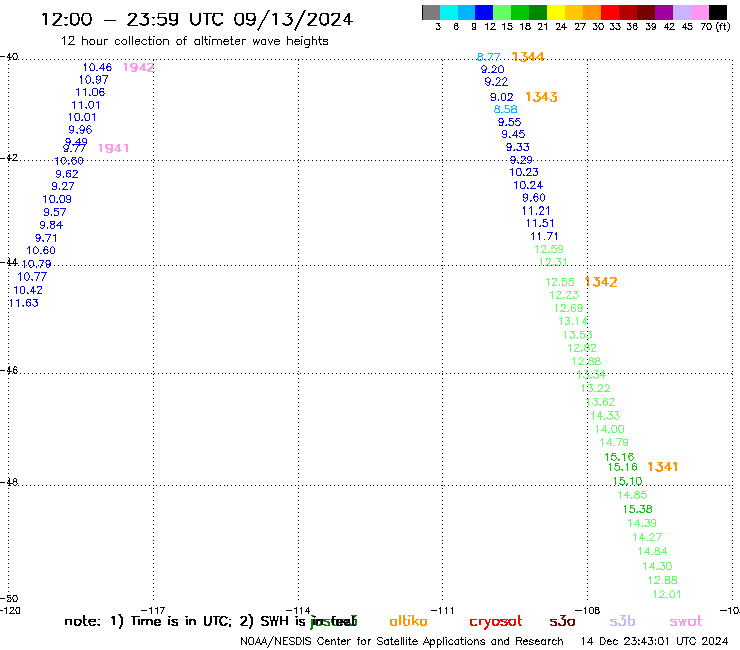
Task: Click the cyan swatch in the wave height legend
Action: tap(449, 12)
